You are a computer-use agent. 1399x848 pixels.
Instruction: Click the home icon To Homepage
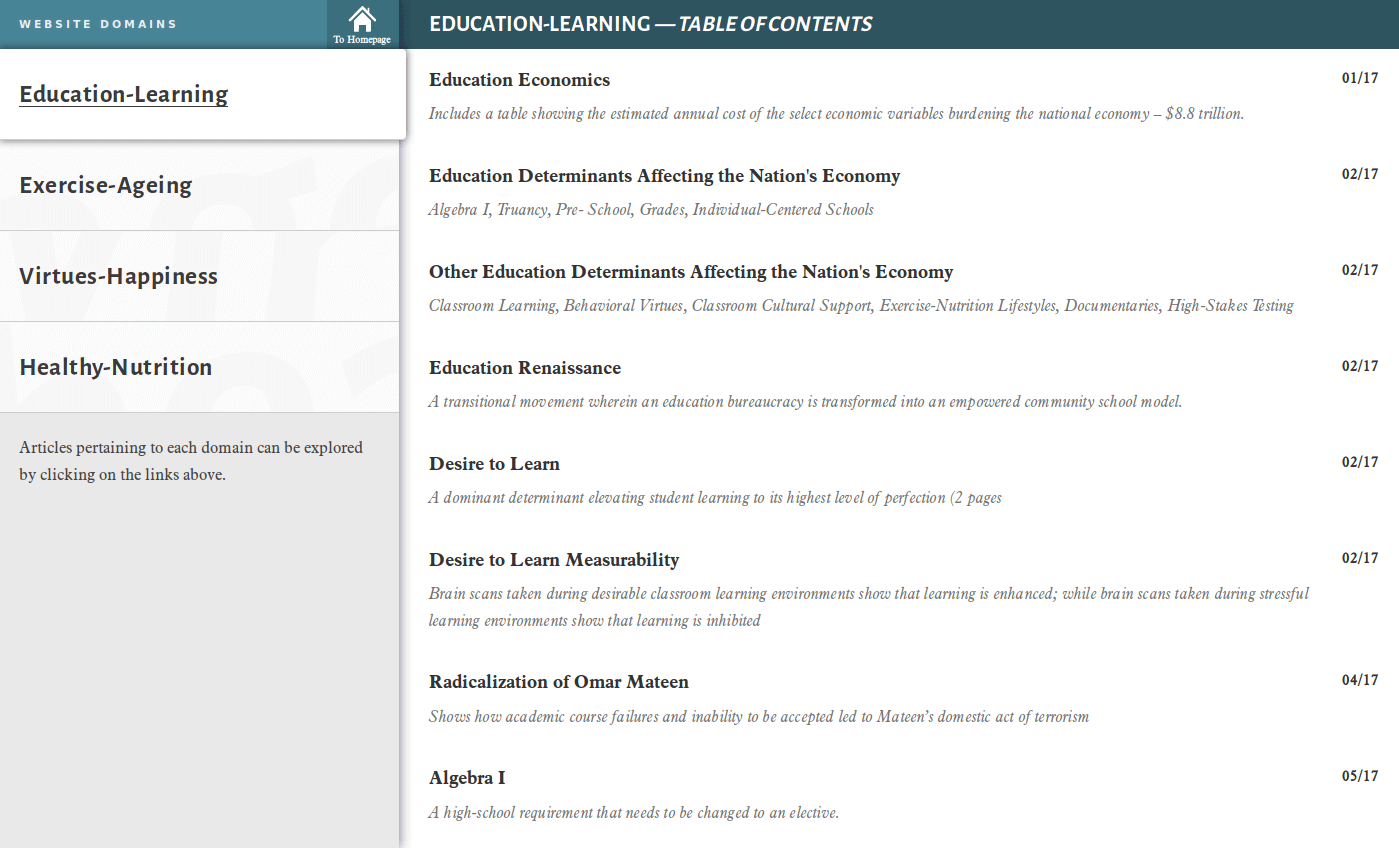point(362,24)
